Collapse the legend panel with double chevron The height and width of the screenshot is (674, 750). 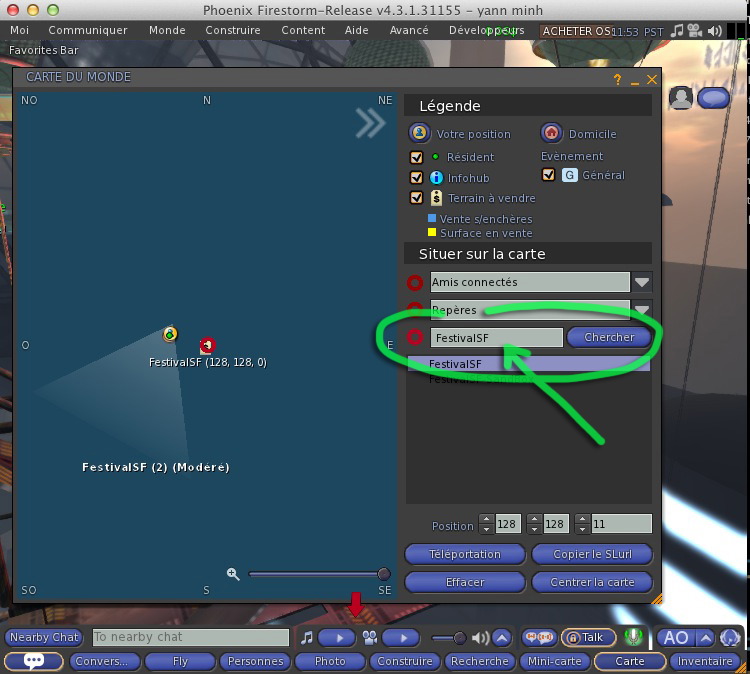click(x=370, y=123)
